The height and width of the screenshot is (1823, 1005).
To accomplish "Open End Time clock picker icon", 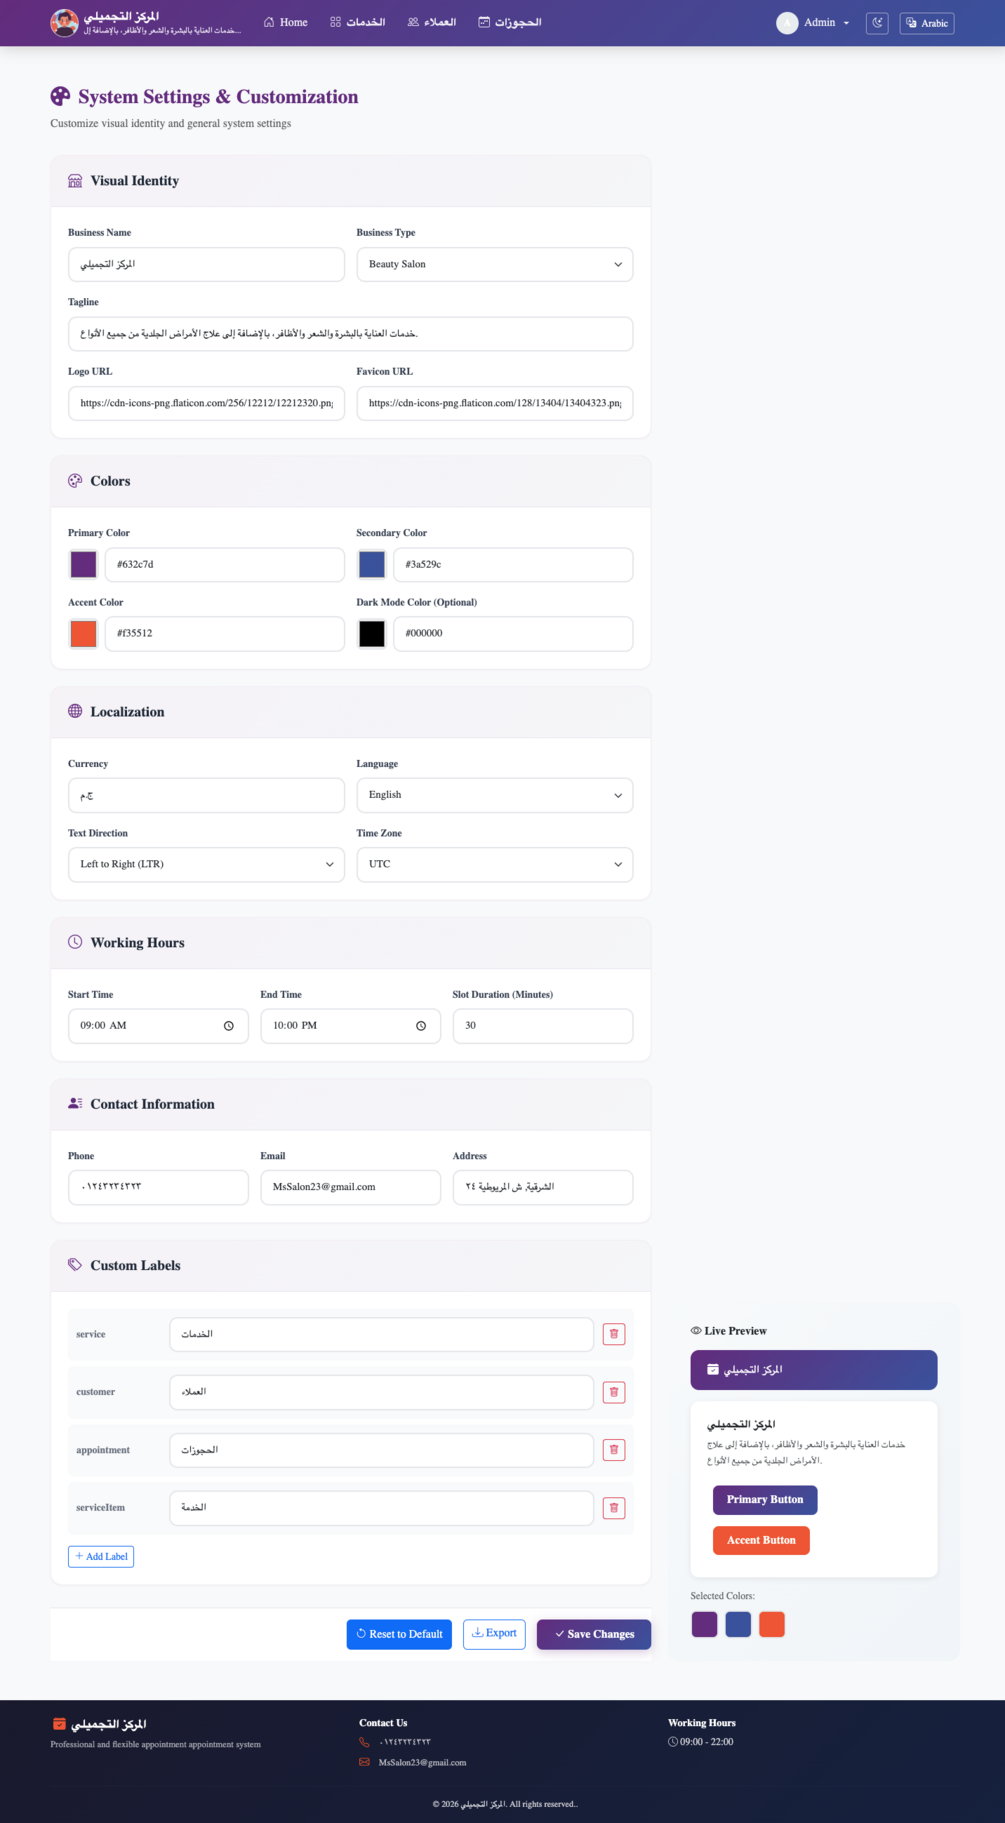I will [421, 1026].
